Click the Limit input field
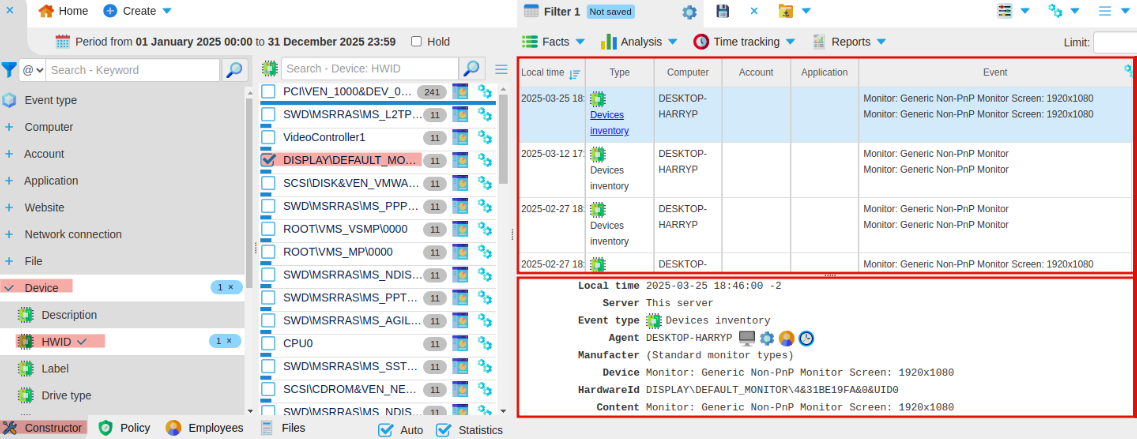The height and width of the screenshot is (439, 1137). tap(1114, 42)
